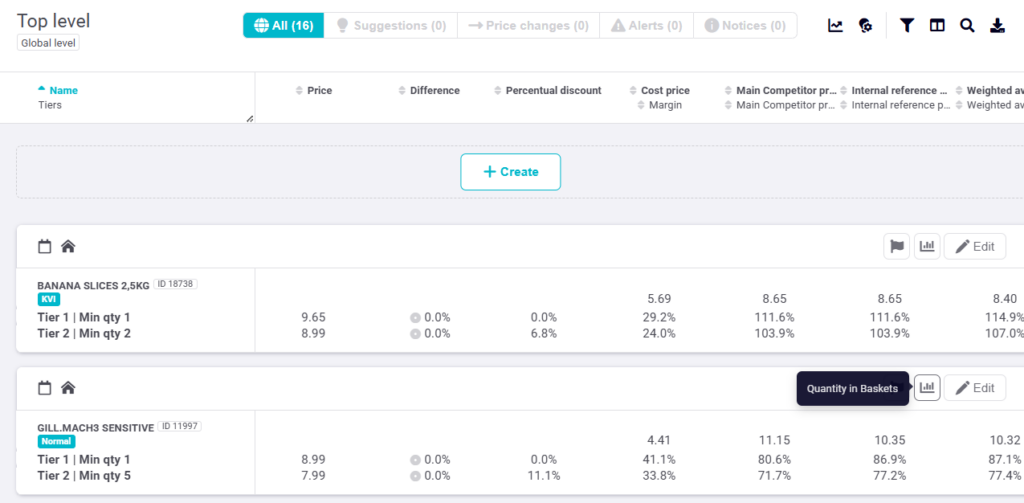The width and height of the screenshot is (1024, 503).
Task: Click the KVI tag
Action: (x=49, y=299)
